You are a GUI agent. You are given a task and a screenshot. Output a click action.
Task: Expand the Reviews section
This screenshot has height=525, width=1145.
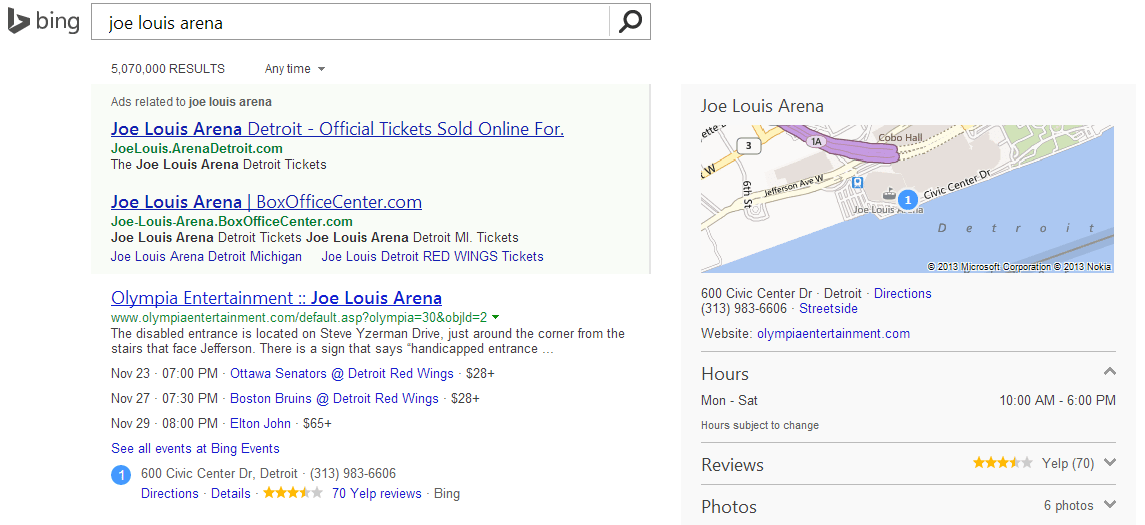pyautogui.click(x=1110, y=463)
